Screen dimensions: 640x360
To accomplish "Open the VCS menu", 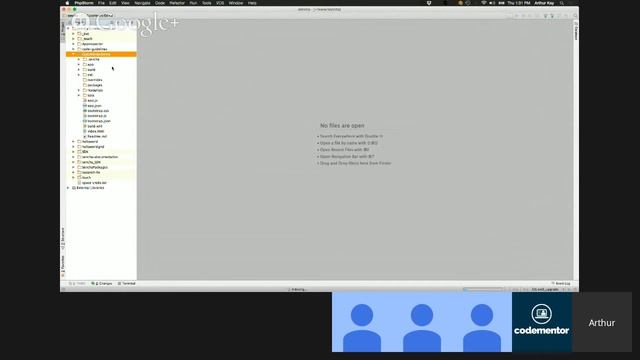I will point(220,3).
